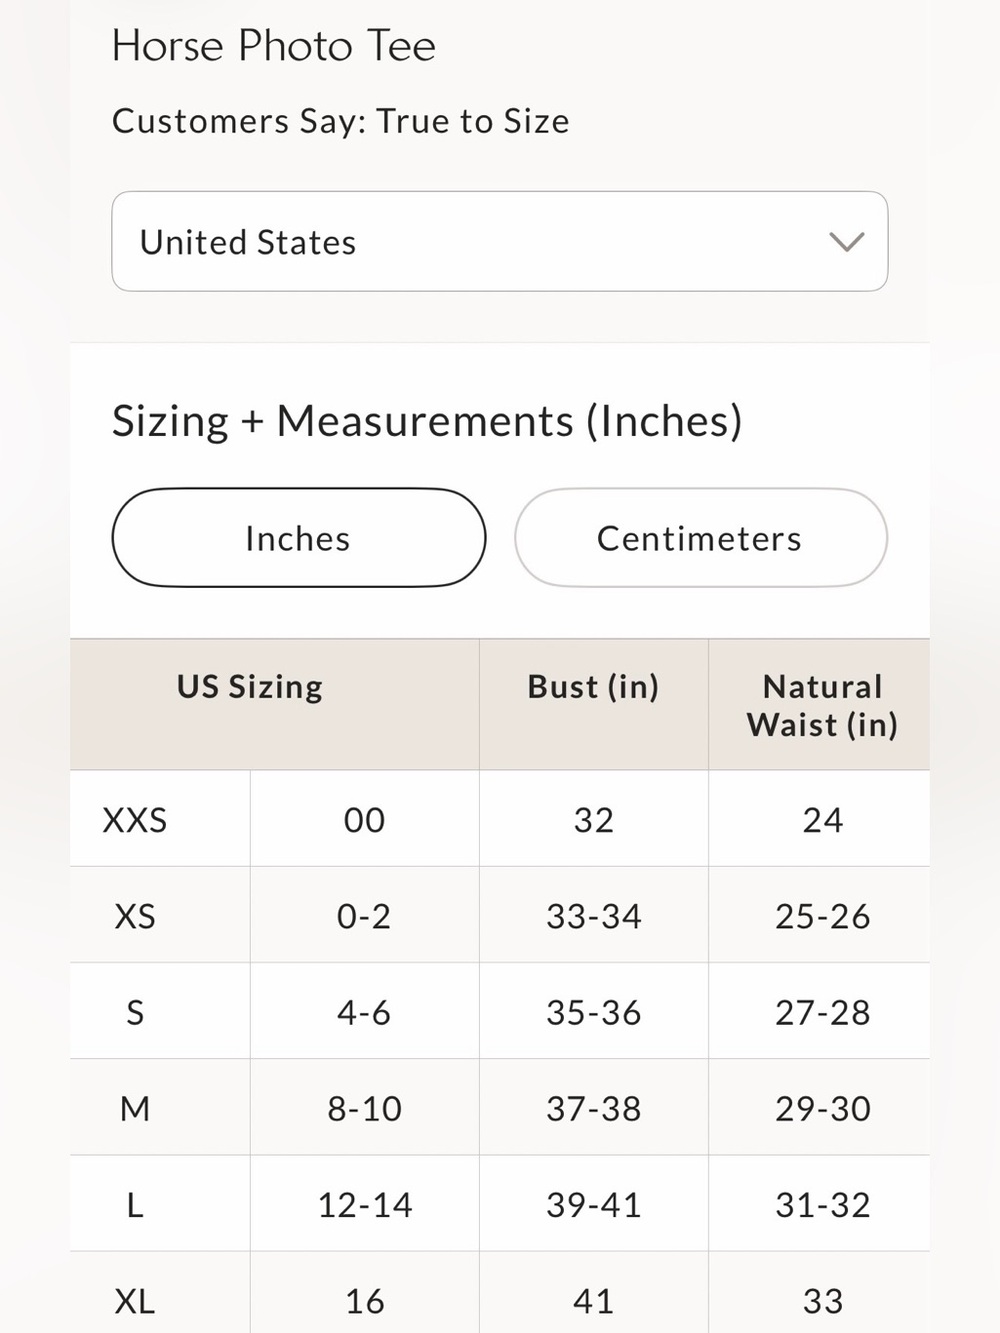The image size is (1000, 1333).
Task: Select the S size row label
Action: tap(135, 1012)
